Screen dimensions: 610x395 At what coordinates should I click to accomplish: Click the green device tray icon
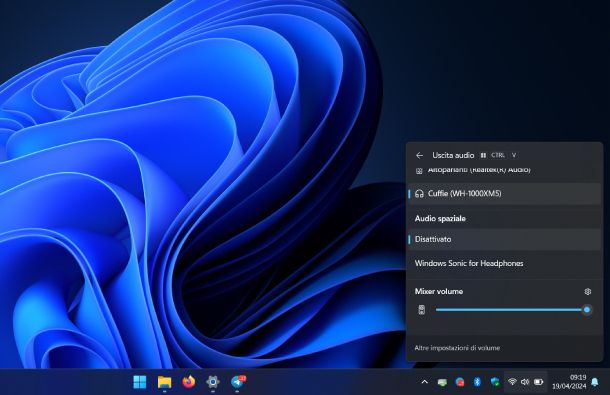(x=442, y=382)
